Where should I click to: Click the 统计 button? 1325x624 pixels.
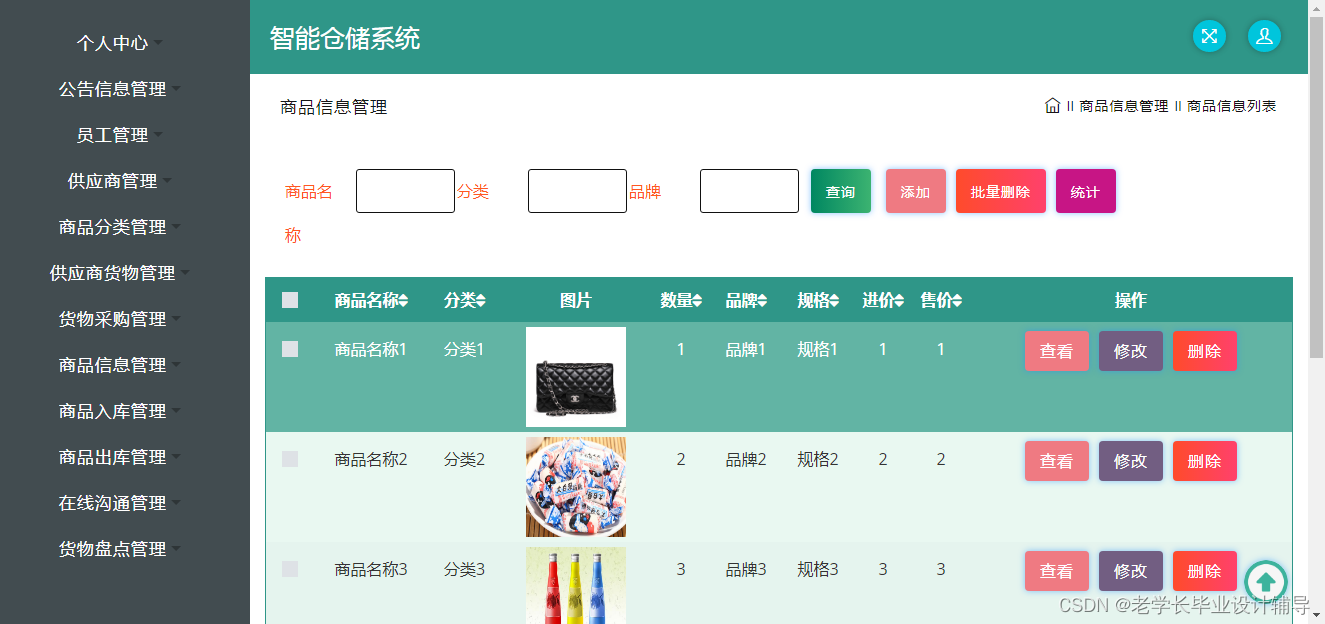(1085, 191)
